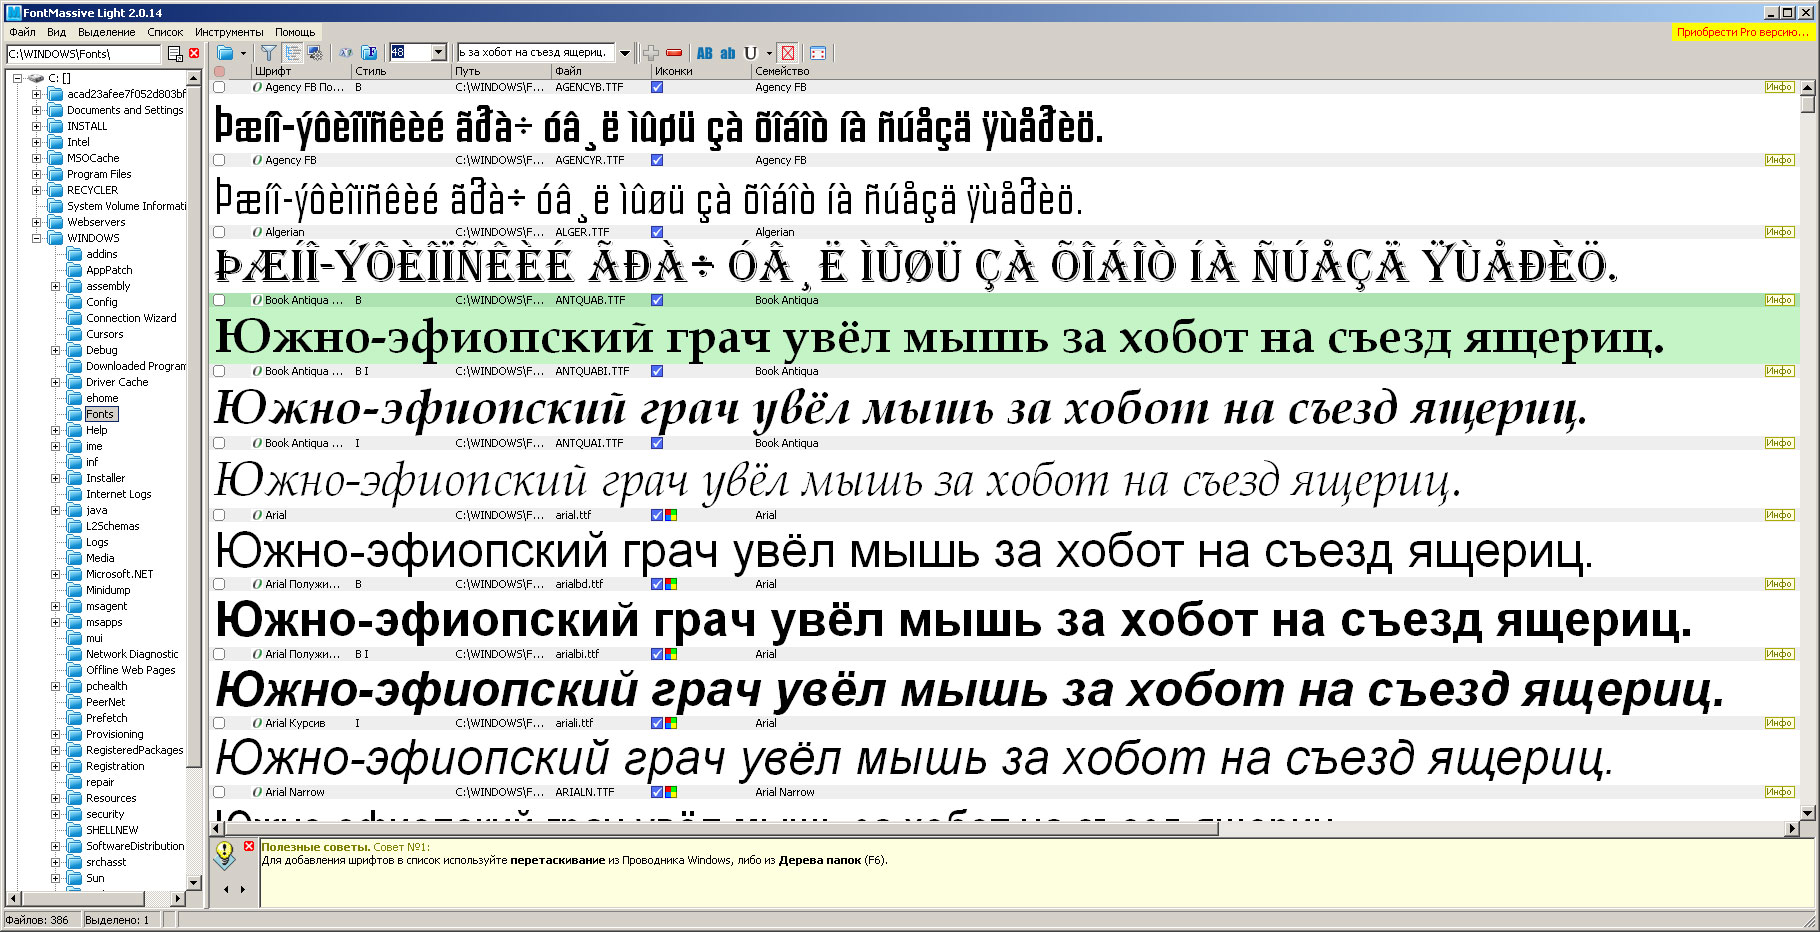Open the Выделение menu
Screen dimensions: 1820x932
click(106, 32)
